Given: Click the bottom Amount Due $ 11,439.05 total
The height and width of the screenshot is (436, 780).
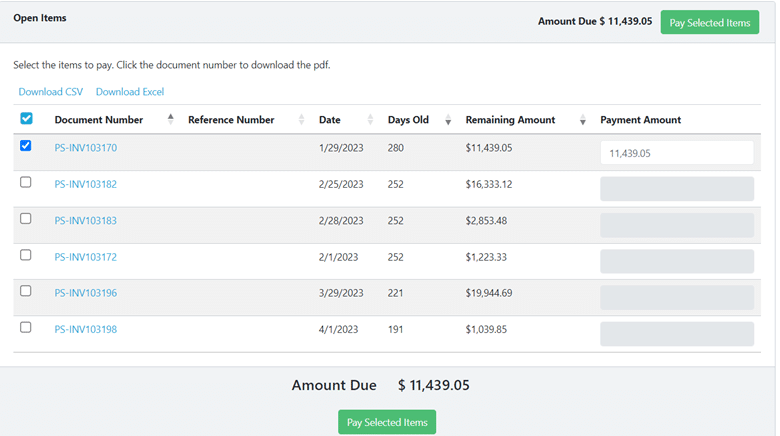Looking at the screenshot, I should point(381,385).
